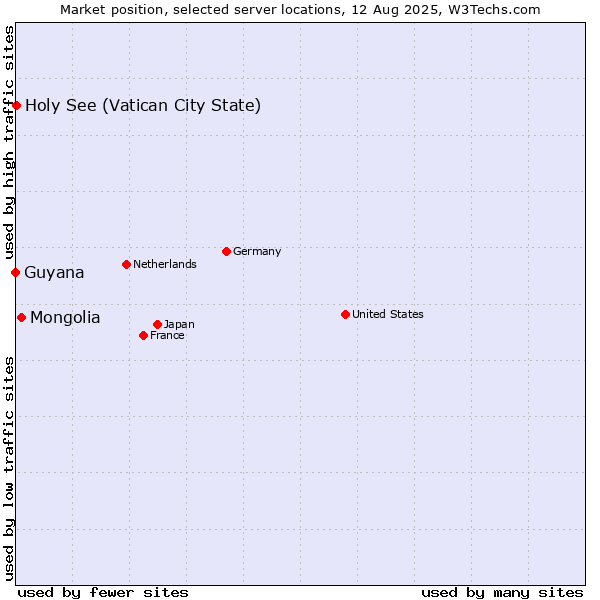Click the 'Germany' label
The width and height of the screenshot is (600, 600).
(x=257, y=251)
